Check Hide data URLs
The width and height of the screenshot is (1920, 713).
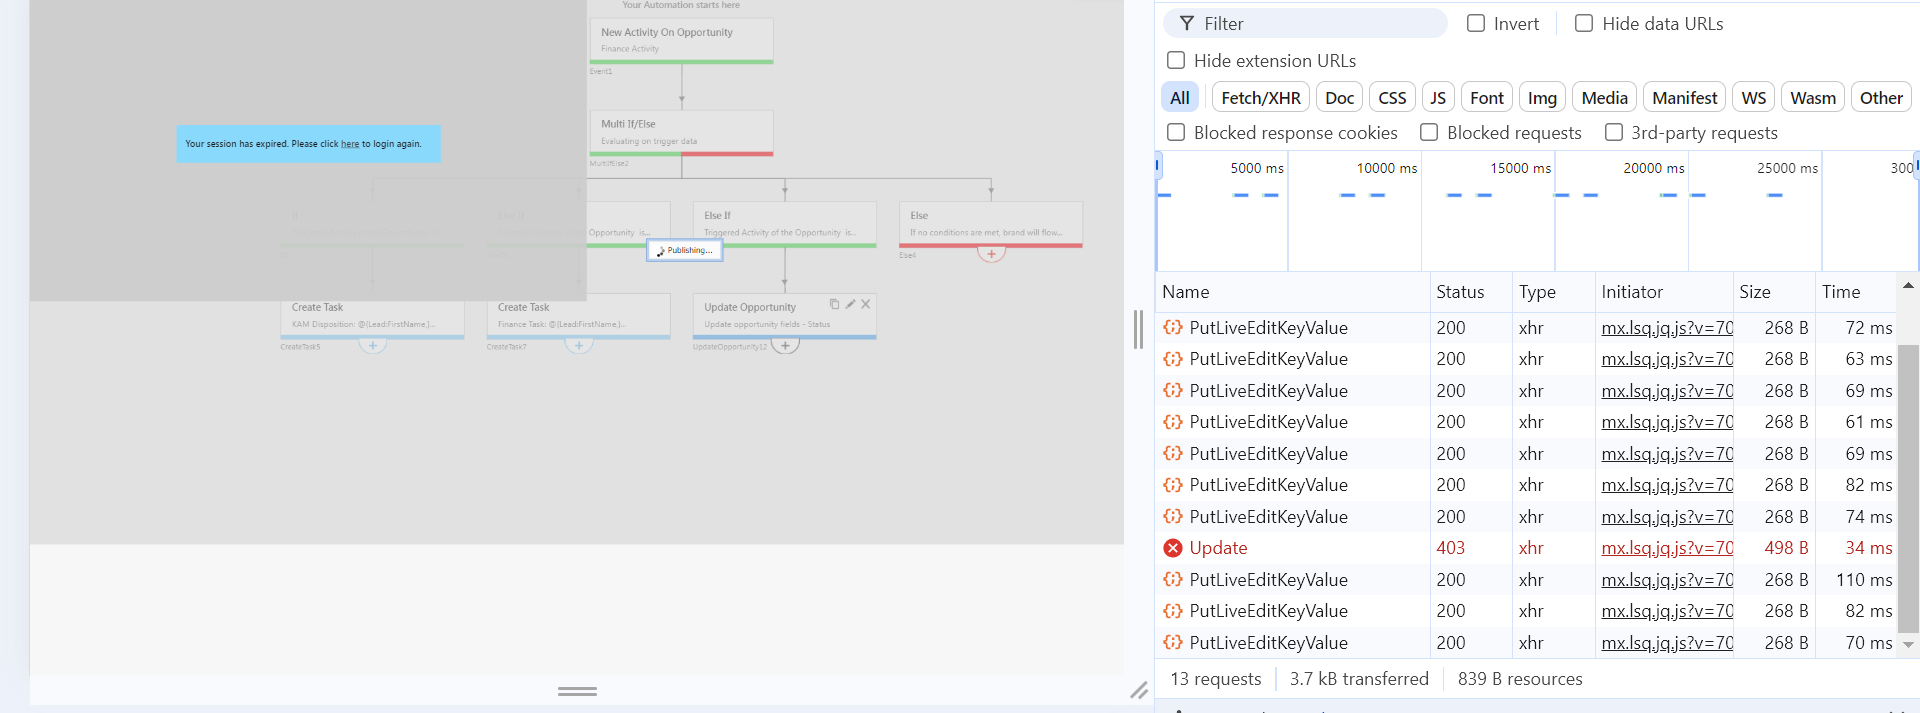click(1584, 23)
